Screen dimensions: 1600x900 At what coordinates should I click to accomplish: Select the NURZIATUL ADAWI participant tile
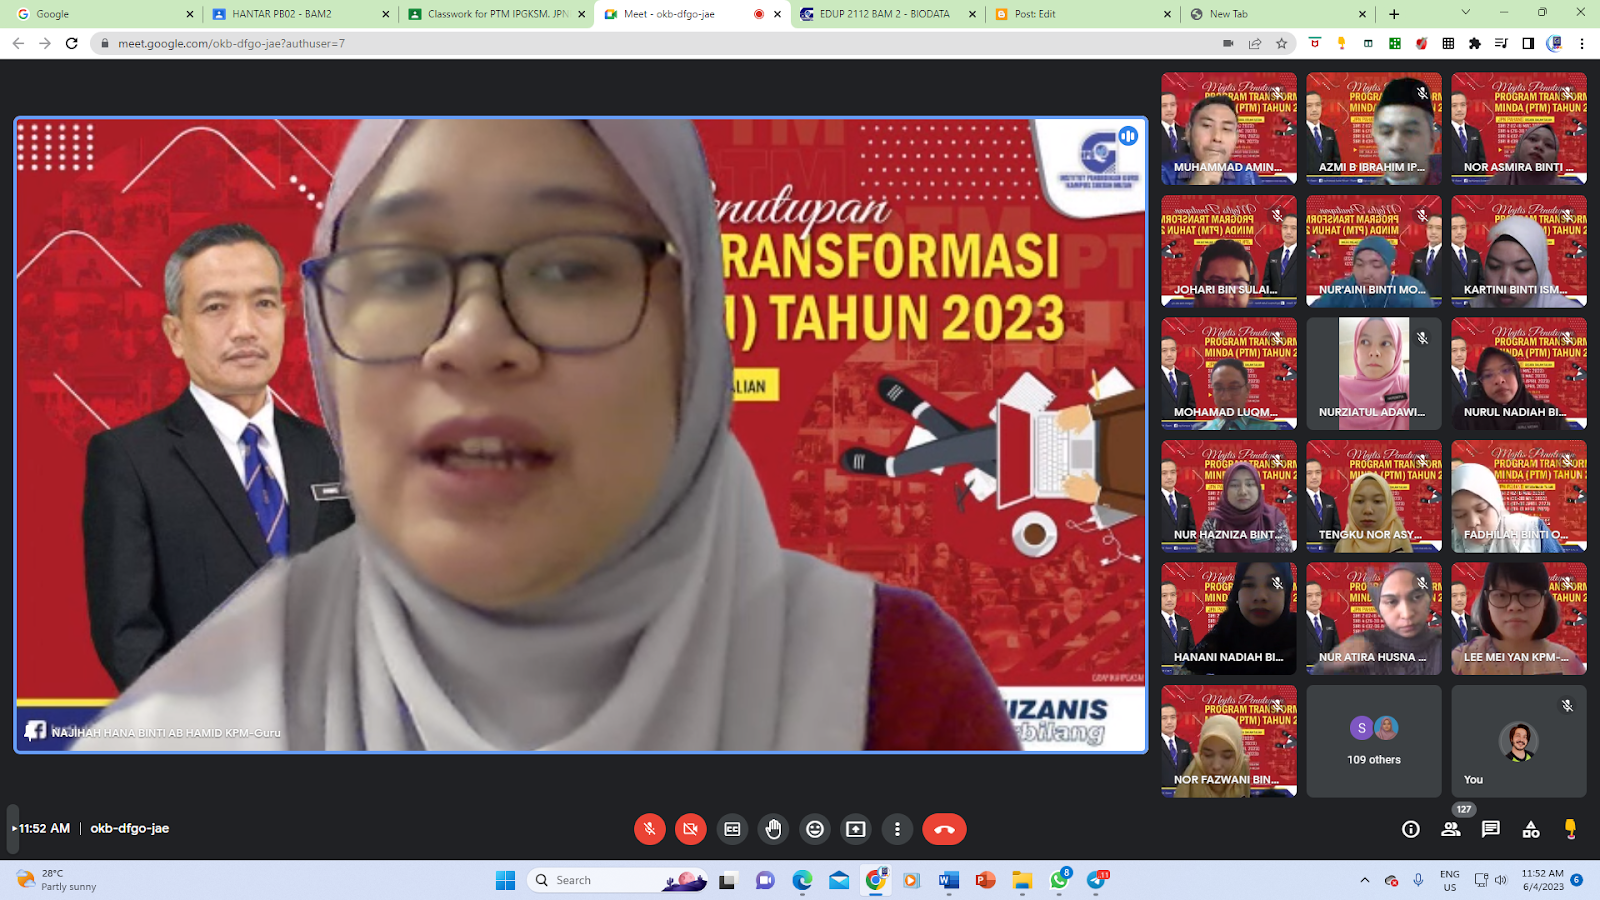[x=1374, y=374]
